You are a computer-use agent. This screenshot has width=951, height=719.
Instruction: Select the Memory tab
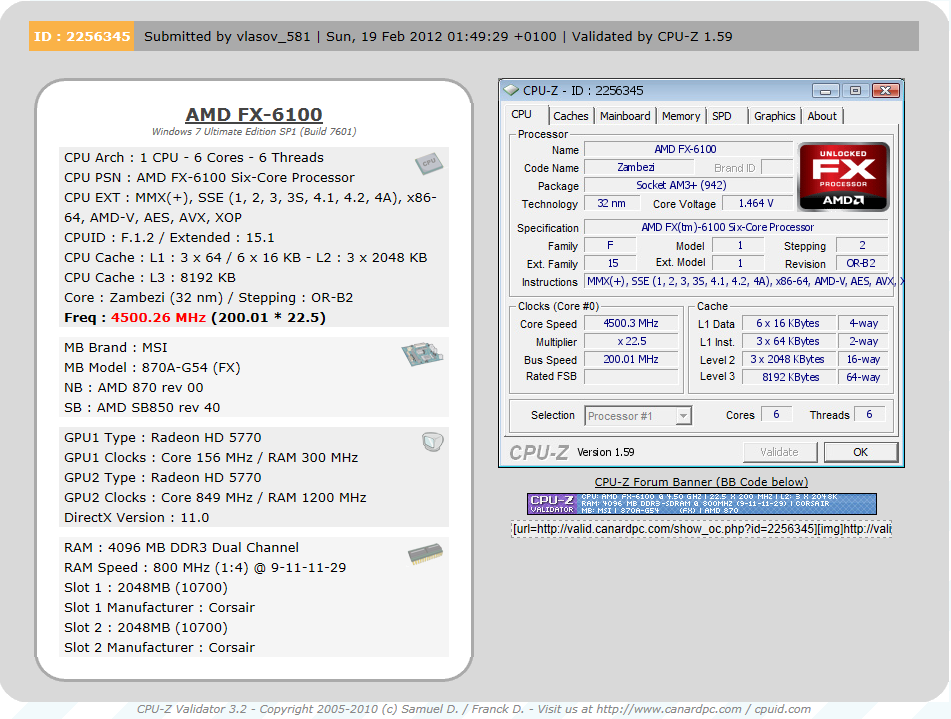[x=681, y=116]
